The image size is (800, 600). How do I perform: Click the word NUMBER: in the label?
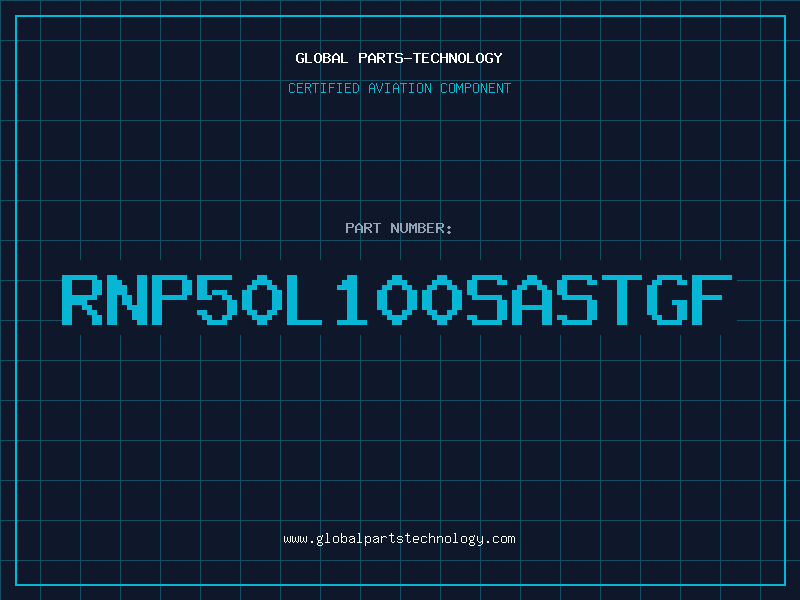[x=421, y=228]
